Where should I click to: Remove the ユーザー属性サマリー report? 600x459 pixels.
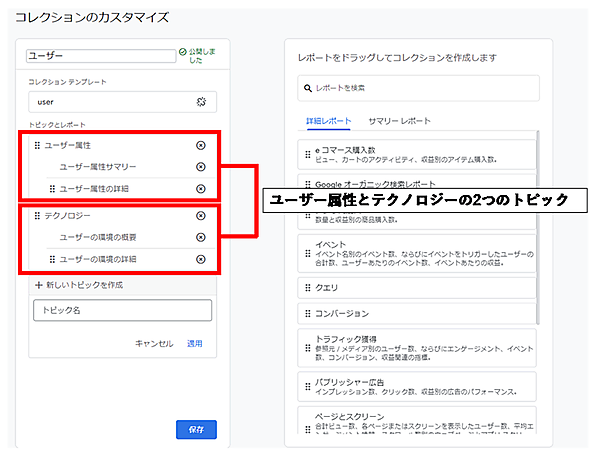tap(201, 167)
